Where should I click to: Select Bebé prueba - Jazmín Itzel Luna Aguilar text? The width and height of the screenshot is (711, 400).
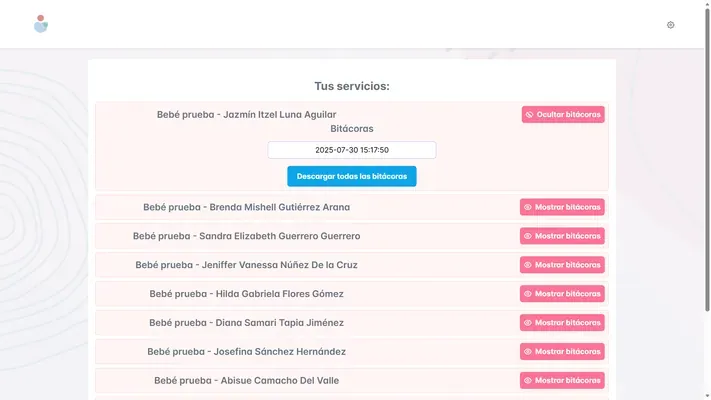click(x=247, y=115)
